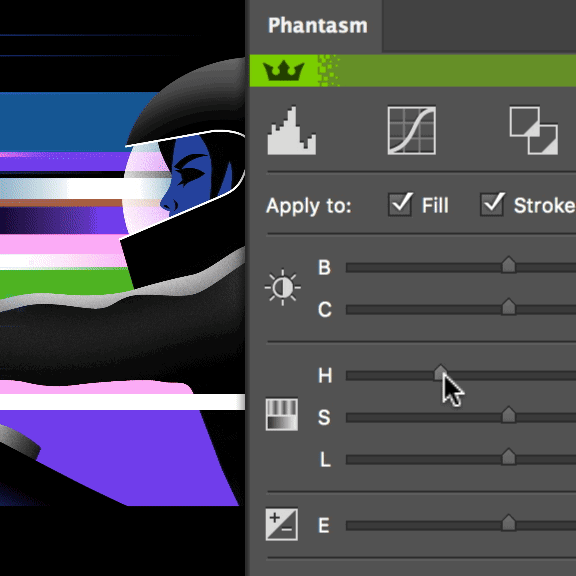
Task: Toggle the Stroke checkbox
Action: tap(492, 204)
